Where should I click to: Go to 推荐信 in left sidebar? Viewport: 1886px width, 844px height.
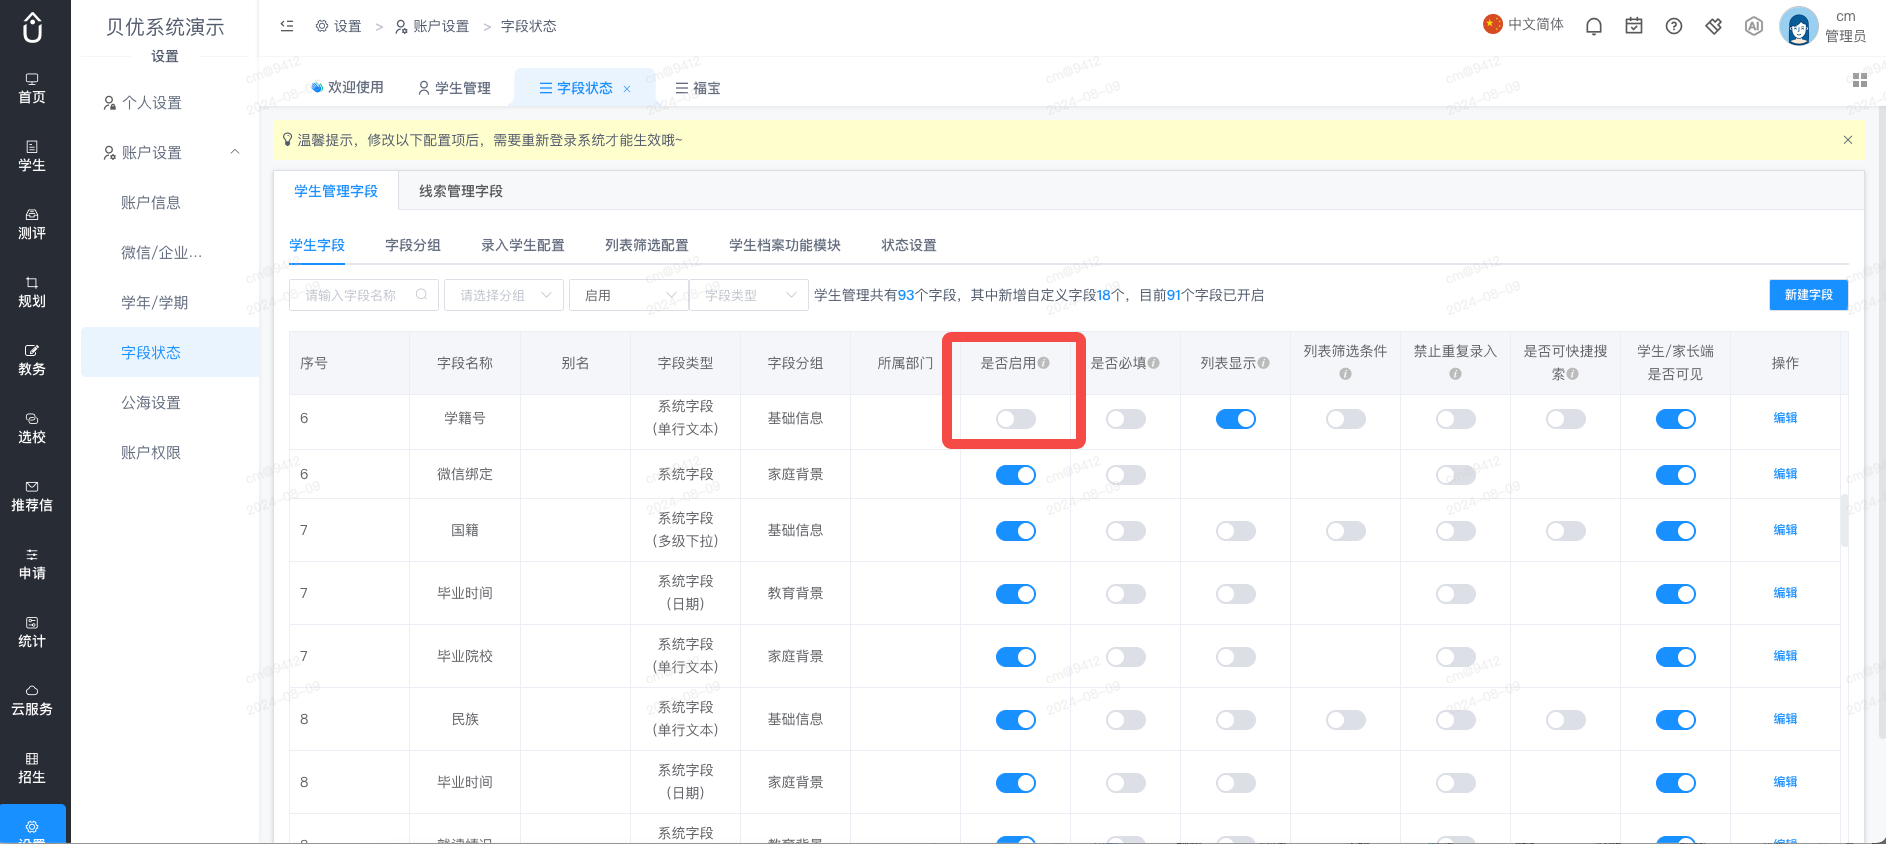(x=32, y=496)
